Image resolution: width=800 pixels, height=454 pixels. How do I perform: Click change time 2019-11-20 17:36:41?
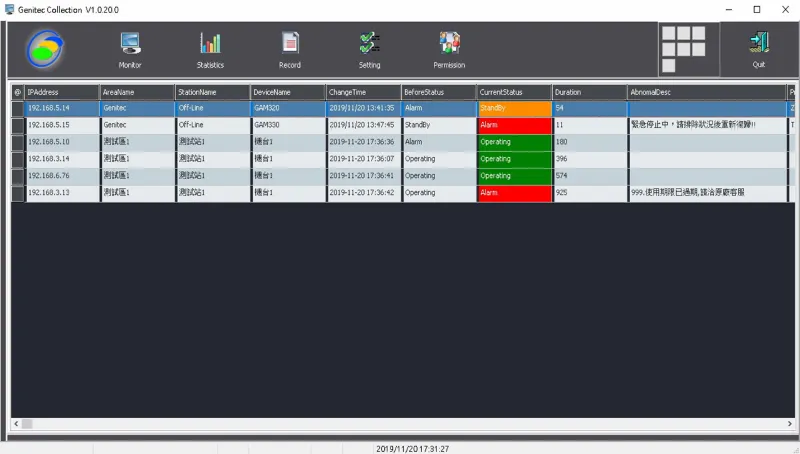(x=362, y=175)
